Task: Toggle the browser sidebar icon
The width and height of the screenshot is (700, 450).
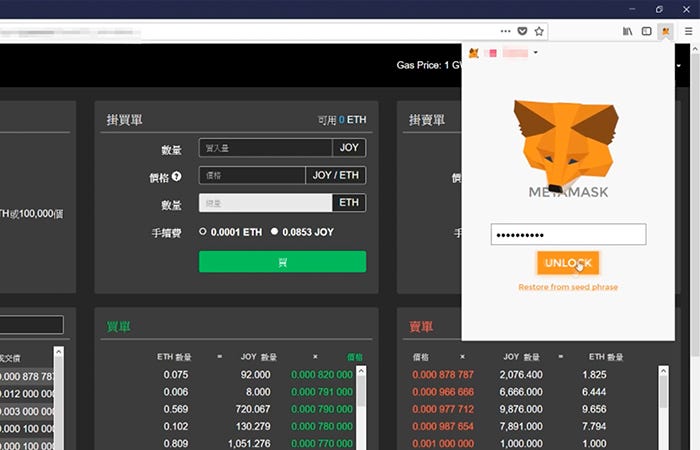Action: [646, 31]
